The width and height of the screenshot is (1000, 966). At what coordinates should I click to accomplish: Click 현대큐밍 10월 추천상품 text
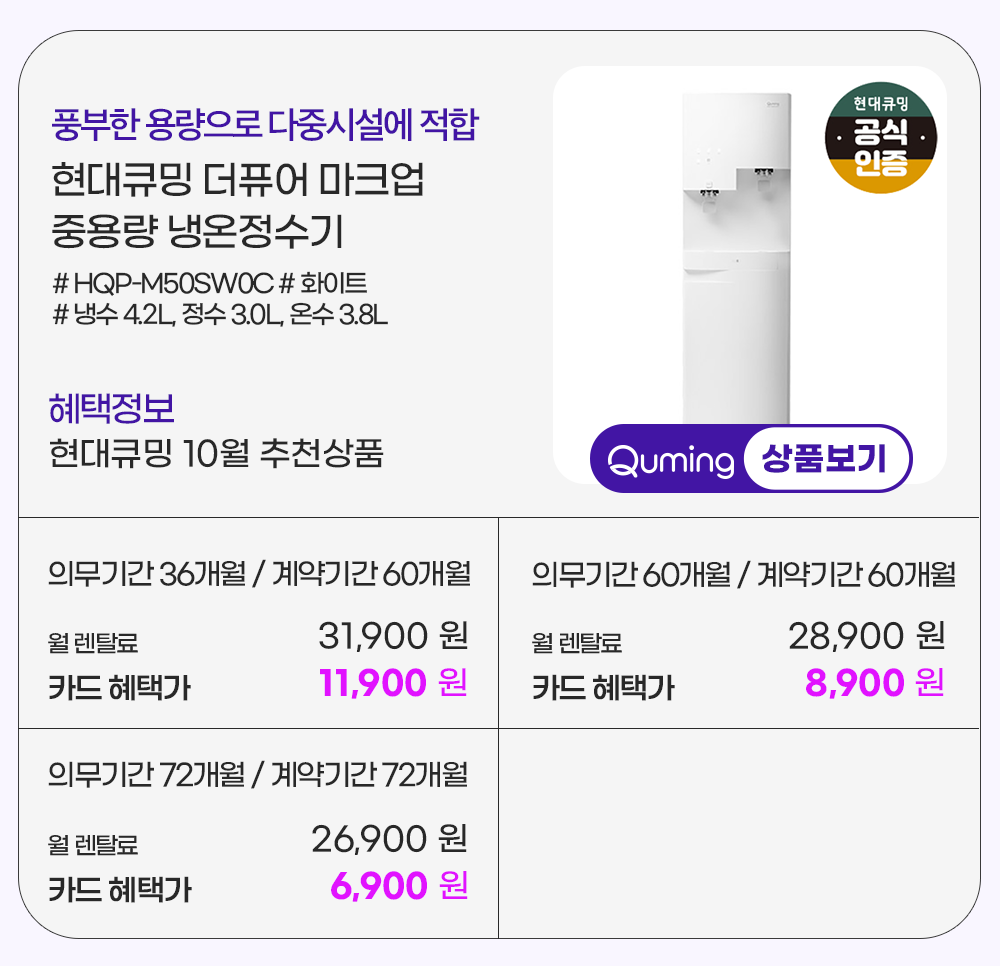(x=217, y=453)
